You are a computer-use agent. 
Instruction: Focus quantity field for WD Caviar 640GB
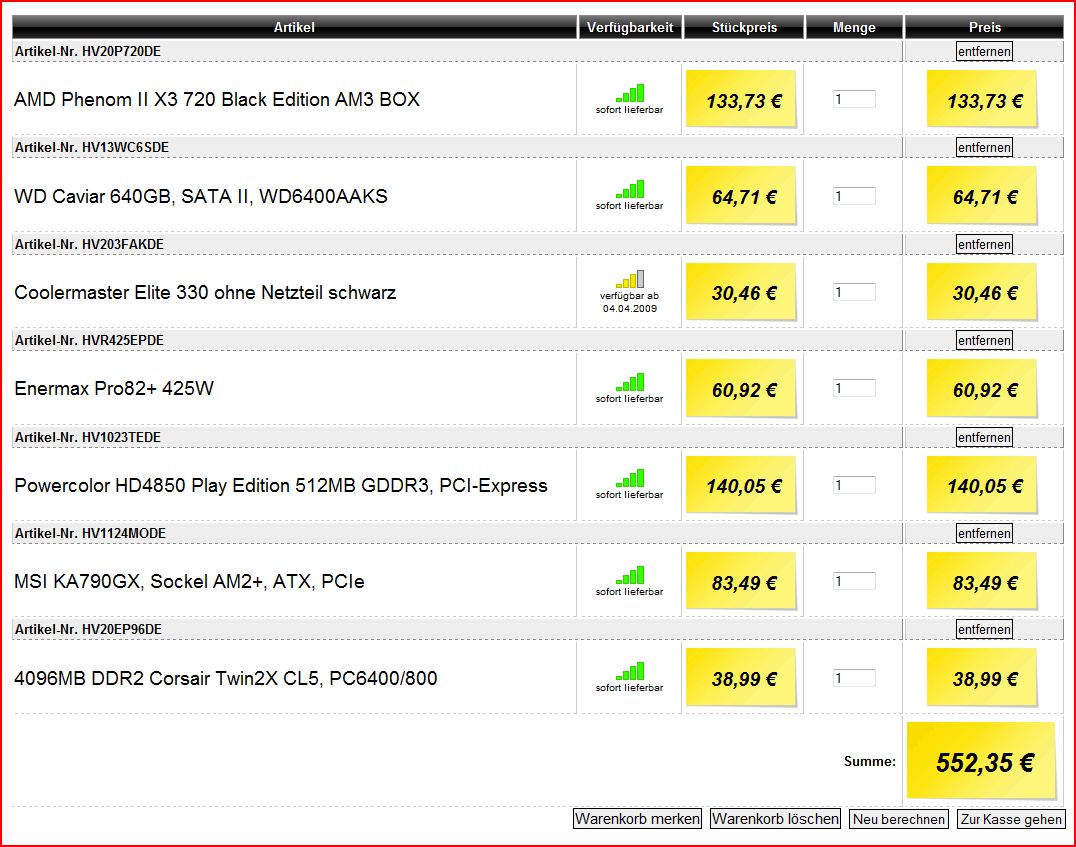coord(854,196)
